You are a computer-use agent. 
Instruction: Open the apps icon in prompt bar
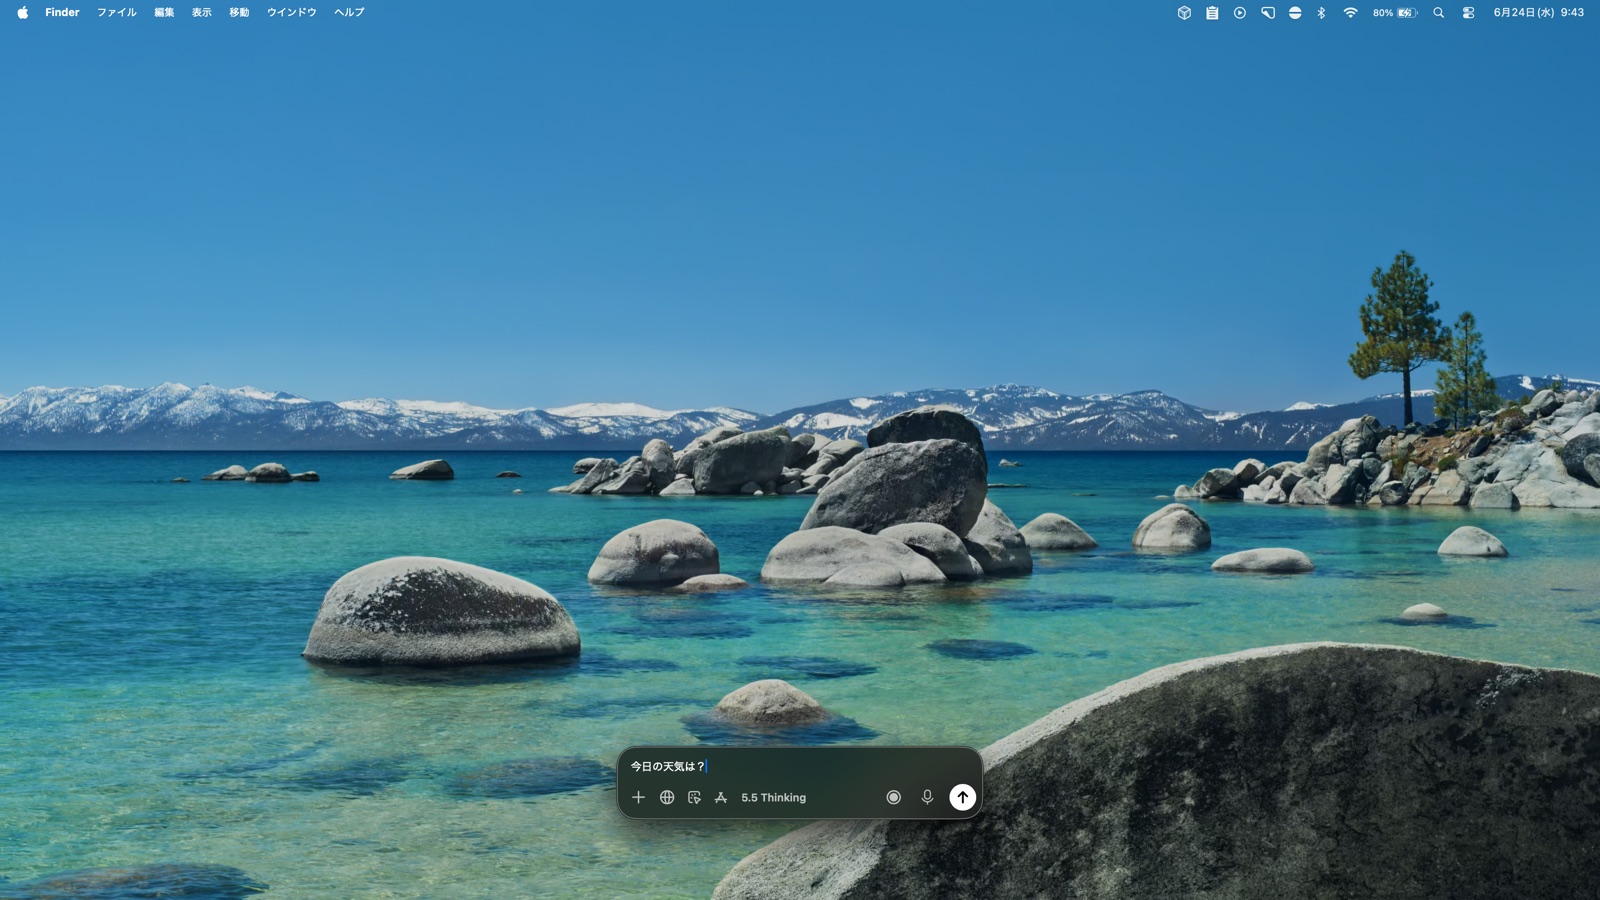tap(721, 797)
